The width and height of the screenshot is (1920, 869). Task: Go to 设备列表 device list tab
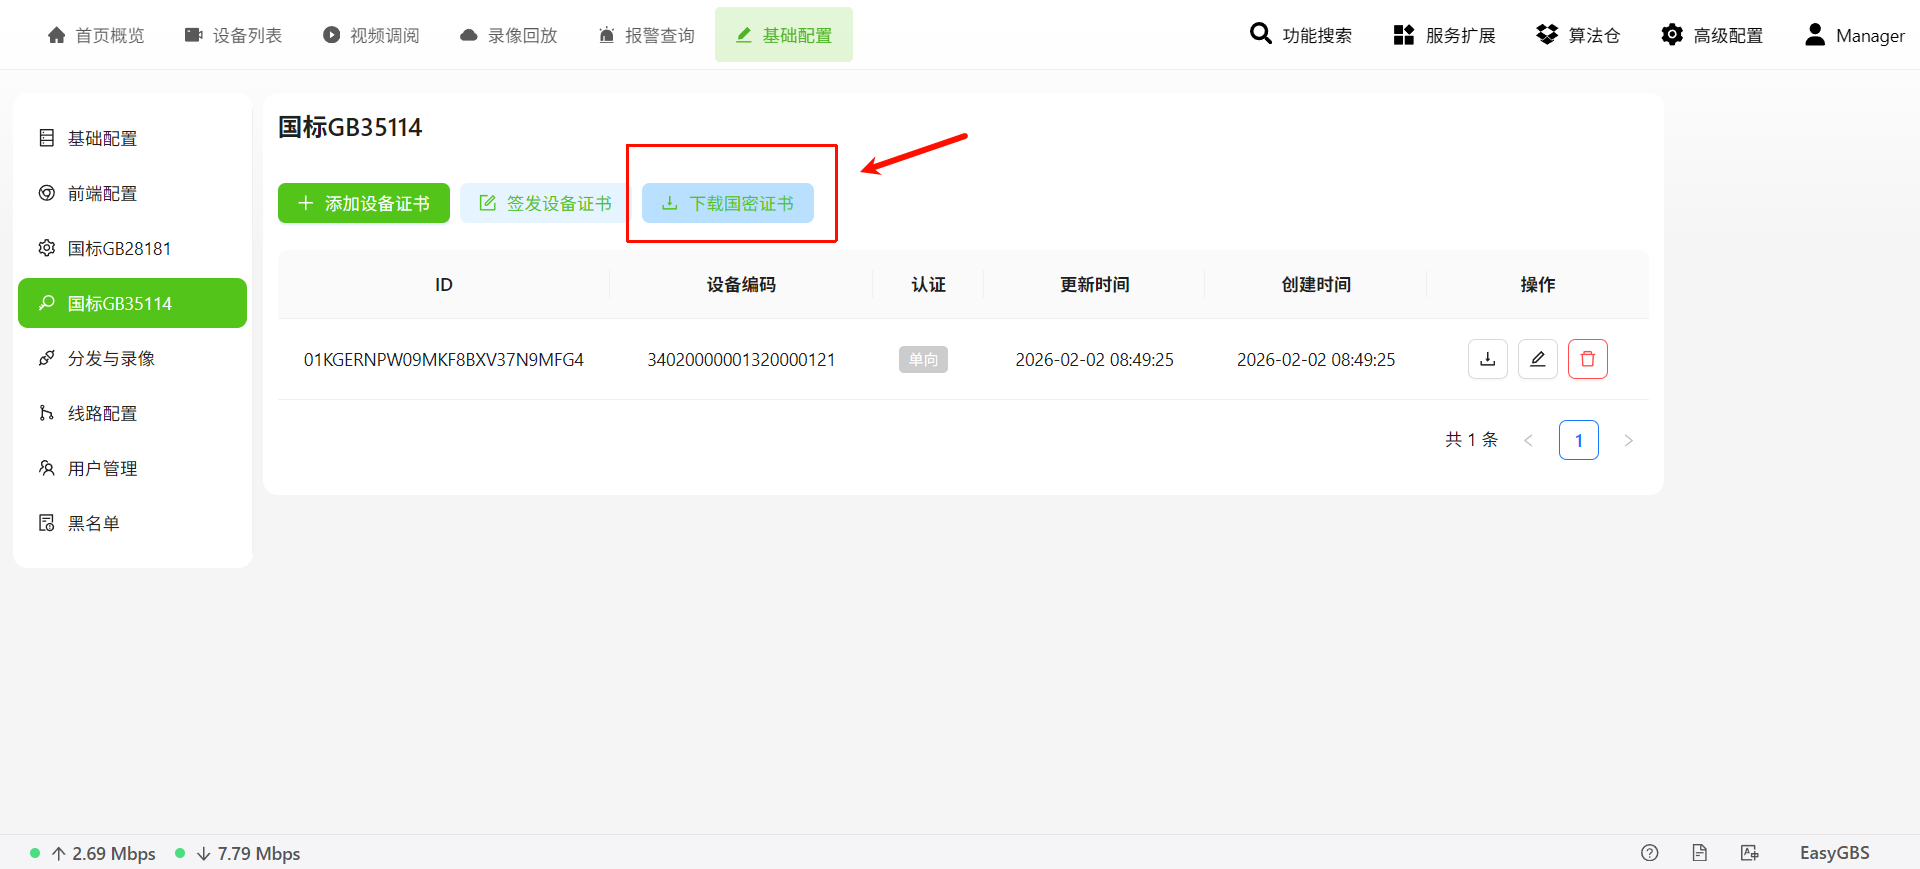pyautogui.click(x=233, y=35)
